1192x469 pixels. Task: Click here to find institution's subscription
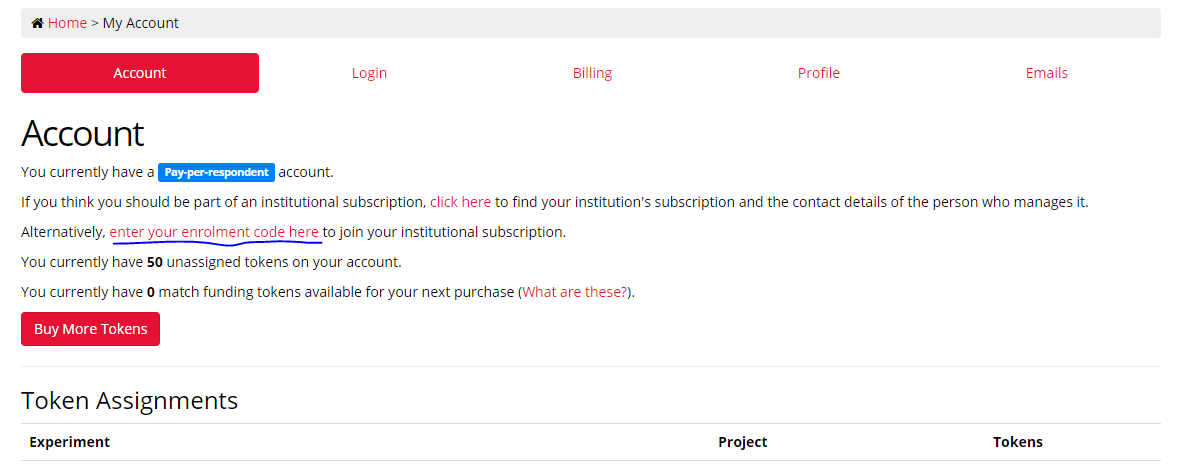click(460, 202)
